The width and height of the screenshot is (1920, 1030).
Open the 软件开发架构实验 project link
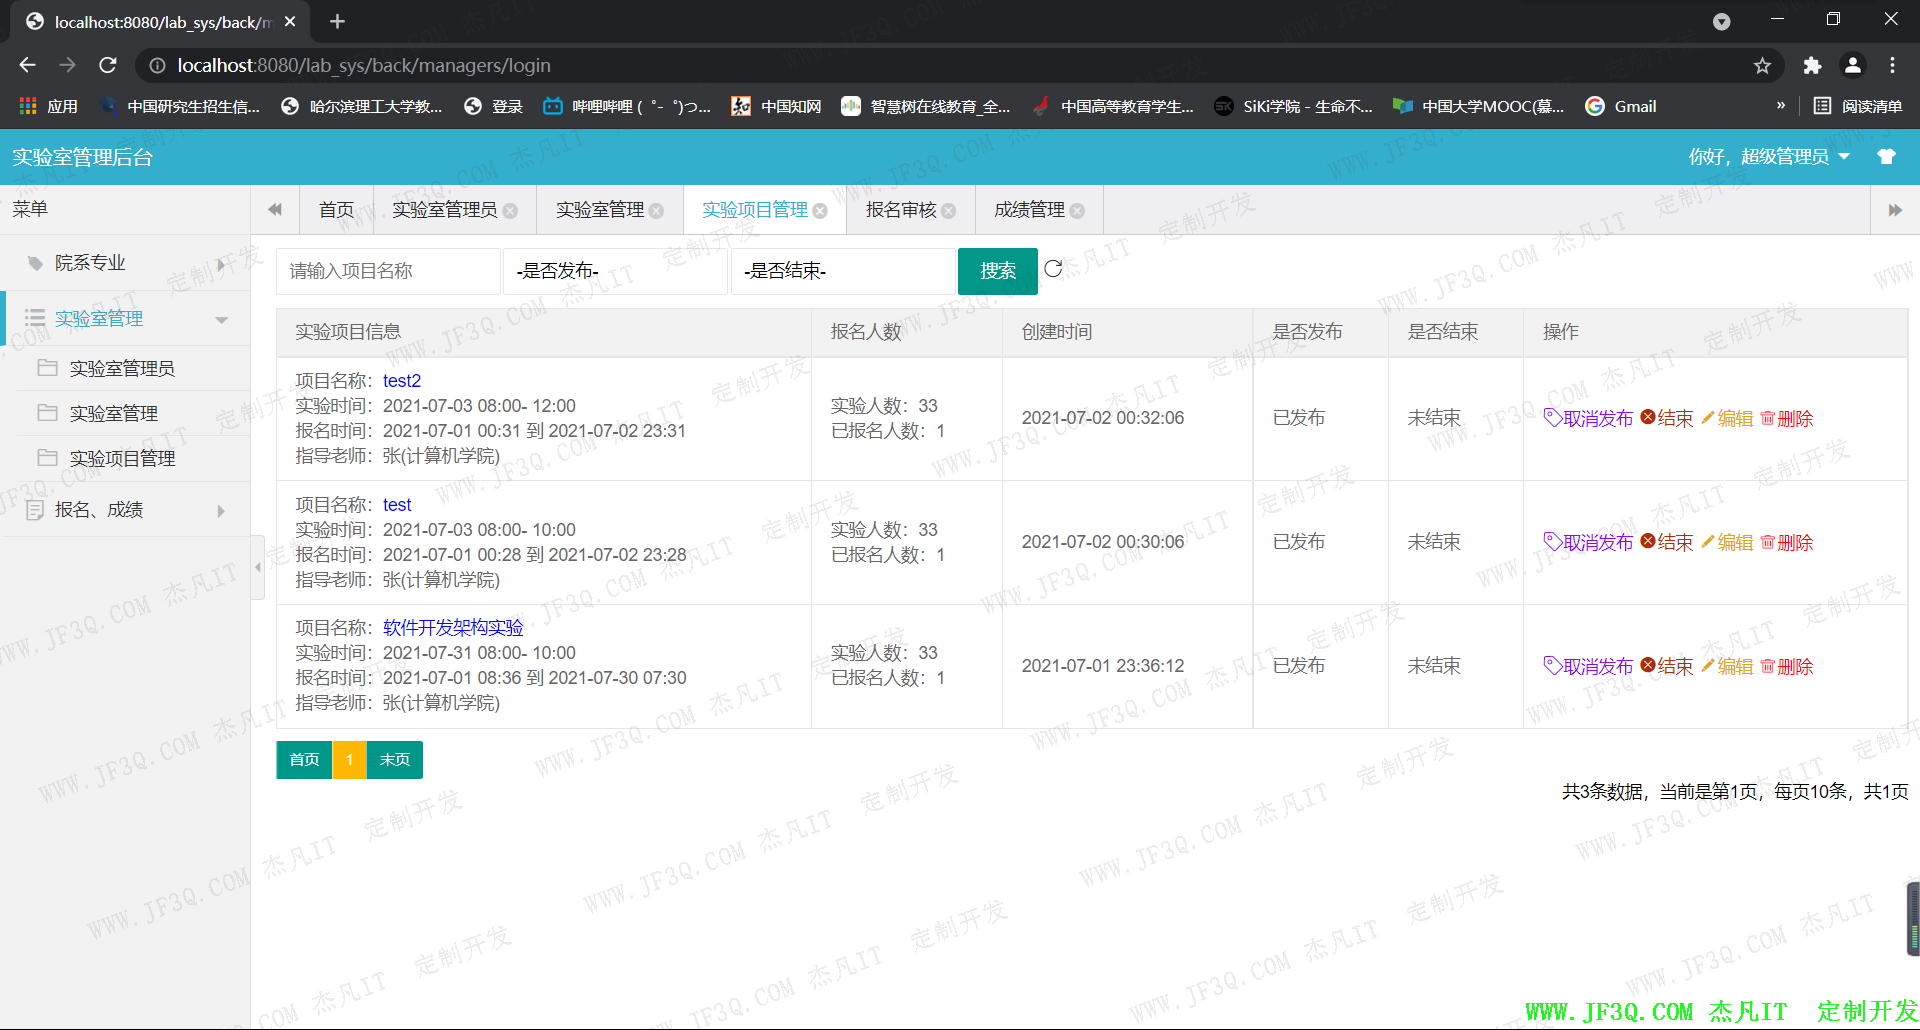tap(453, 628)
